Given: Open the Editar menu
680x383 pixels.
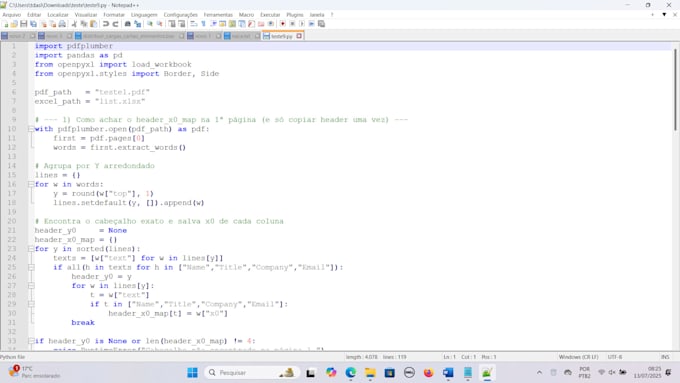Looking at the screenshot, I should coord(34,15).
